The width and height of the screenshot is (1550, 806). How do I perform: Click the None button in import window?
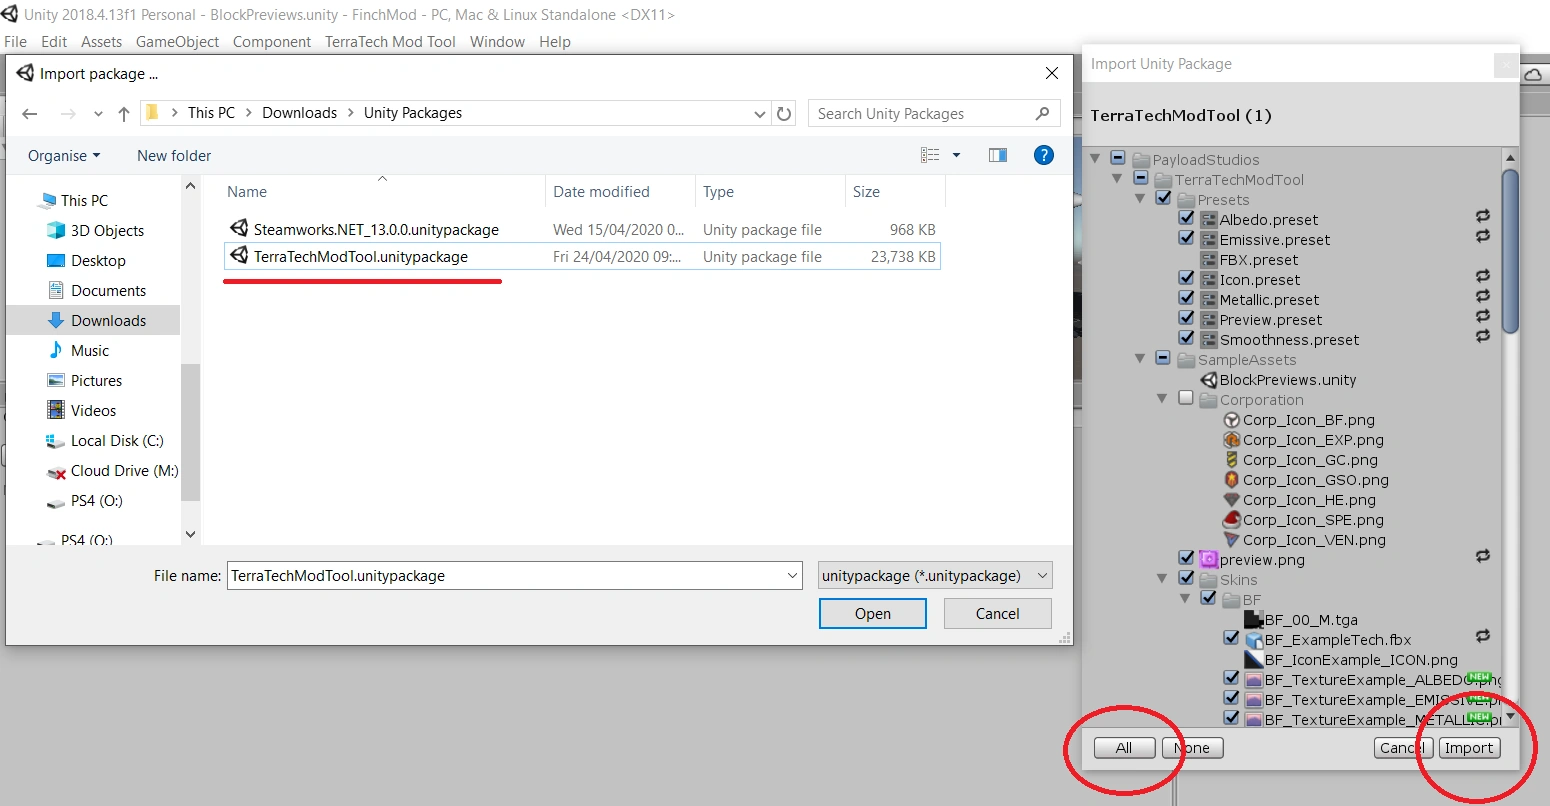pos(1193,748)
